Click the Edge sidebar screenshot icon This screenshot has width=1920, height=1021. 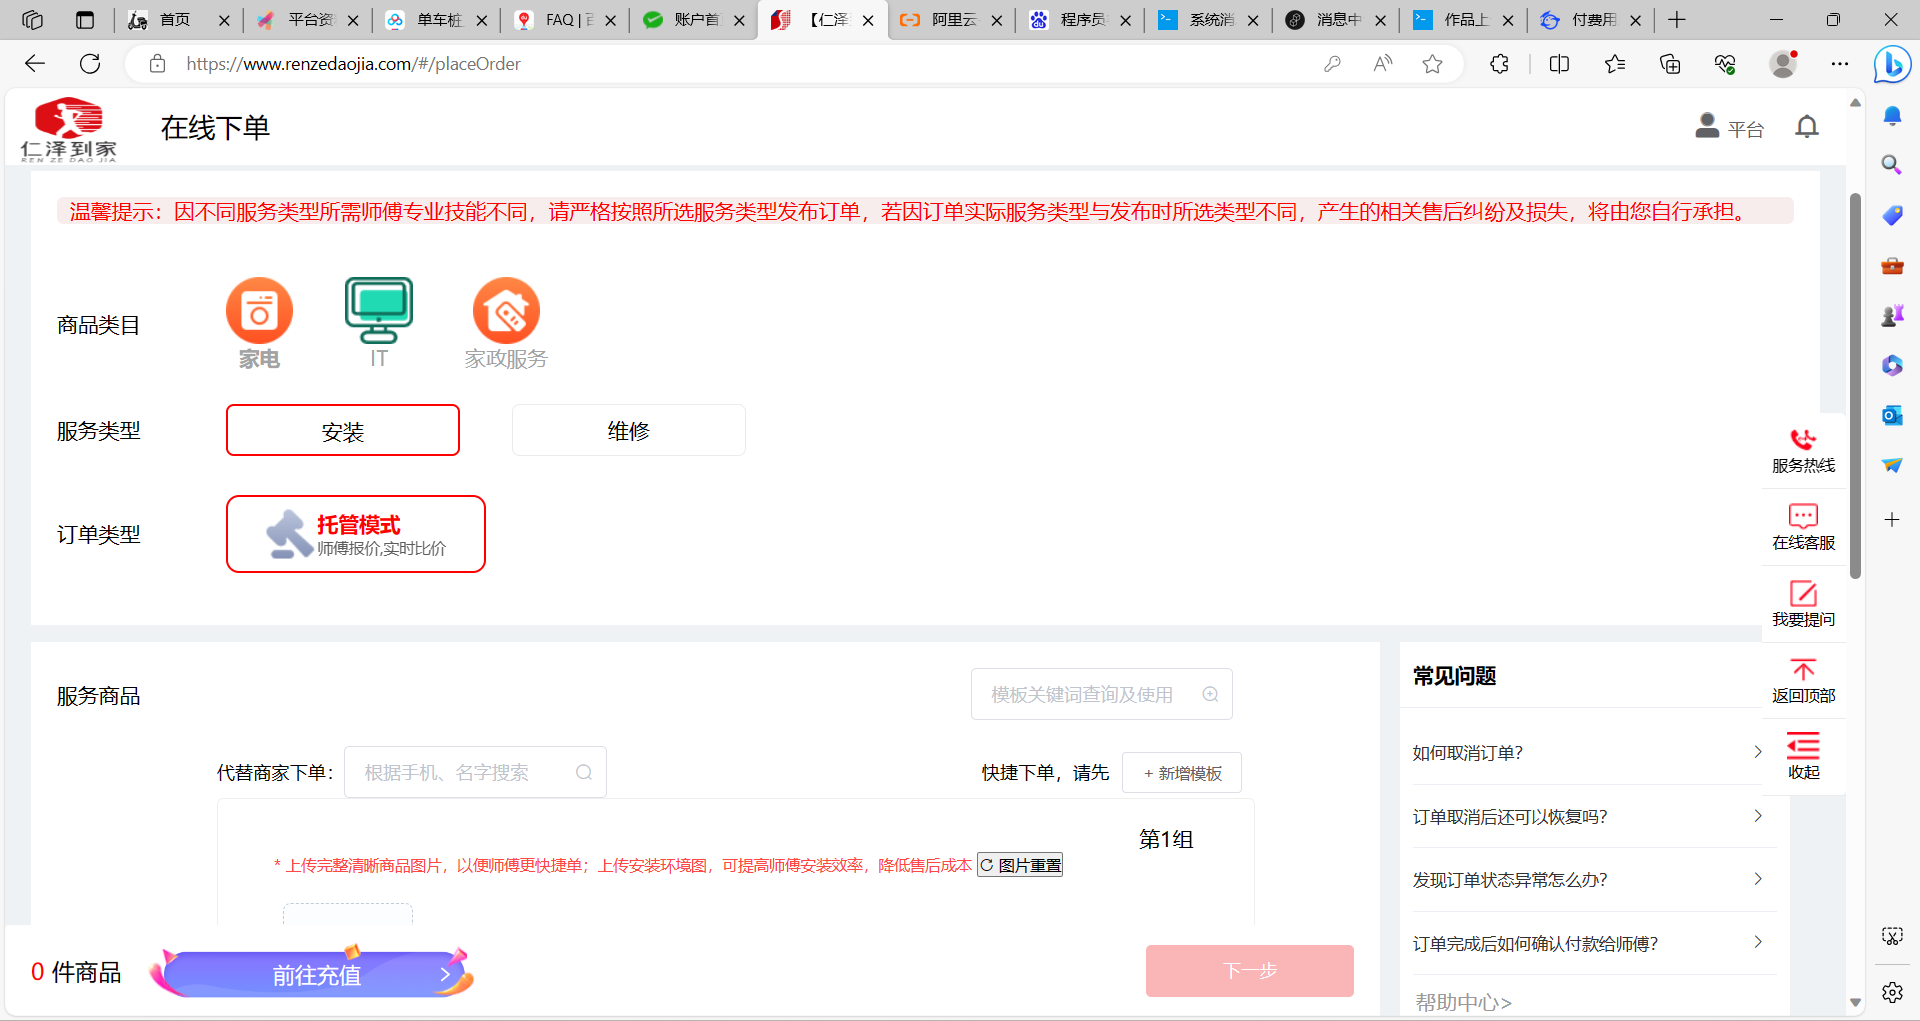[x=1892, y=936]
